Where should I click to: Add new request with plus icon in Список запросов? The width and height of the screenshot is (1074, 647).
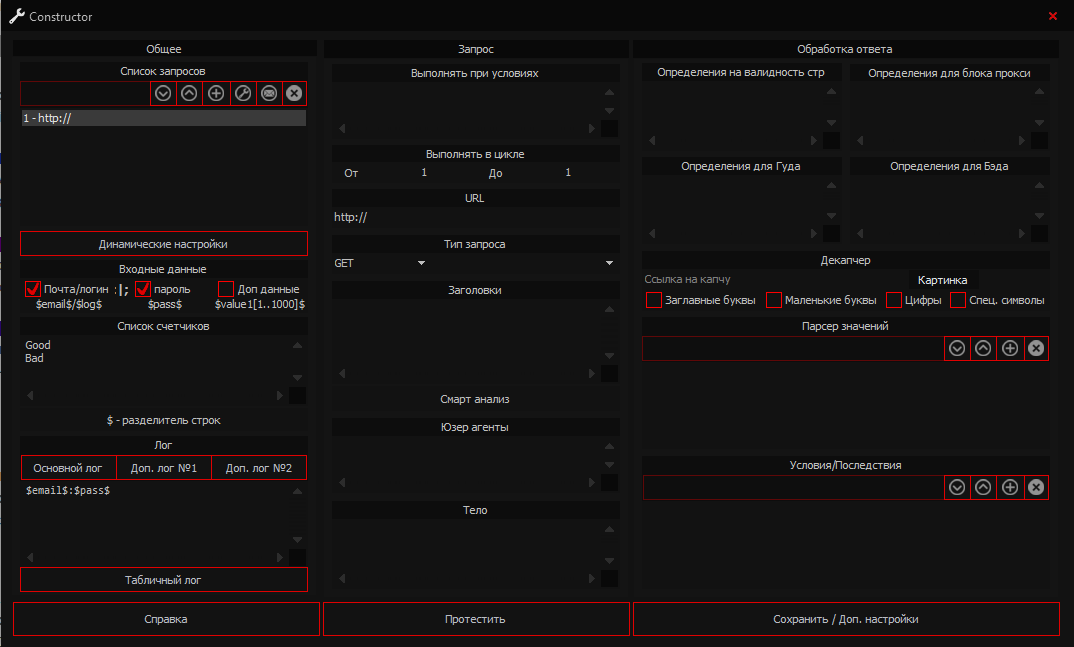pyautogui.click(x=216, y=93)
